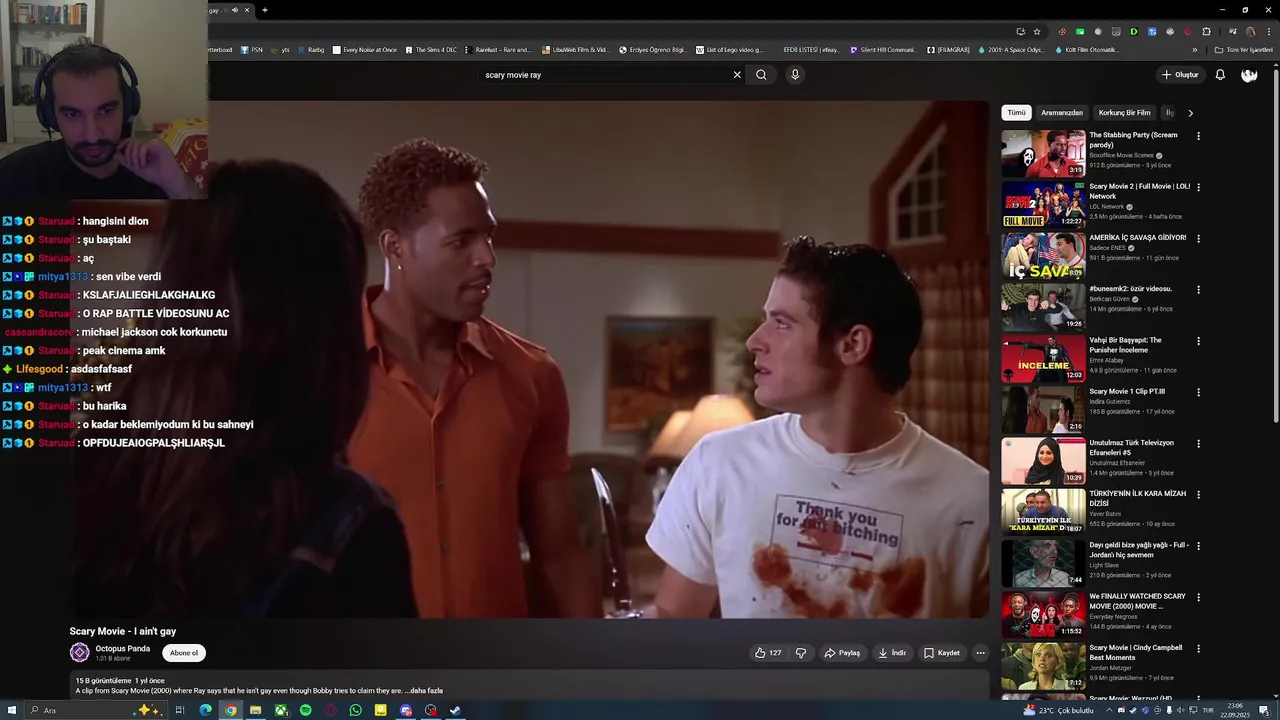The height and width of the screenshot is (720, 1280).
Task: Open options for AMERİKA İÇ SAVAŞA GİDİYOR
Action: tap(1199, 239)
